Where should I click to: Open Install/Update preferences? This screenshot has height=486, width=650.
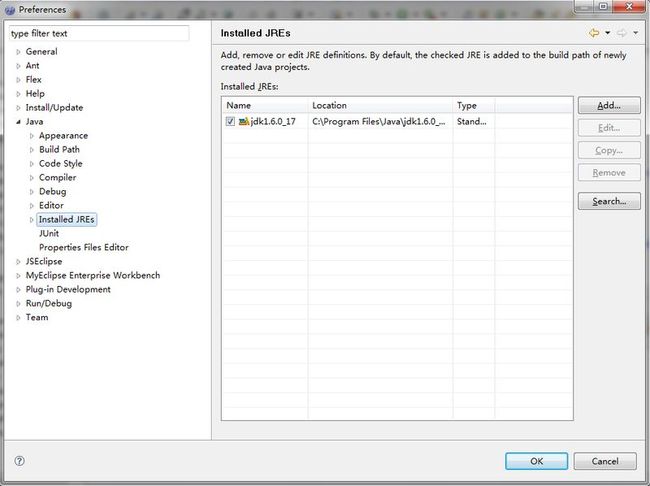[x=54, y=107]
